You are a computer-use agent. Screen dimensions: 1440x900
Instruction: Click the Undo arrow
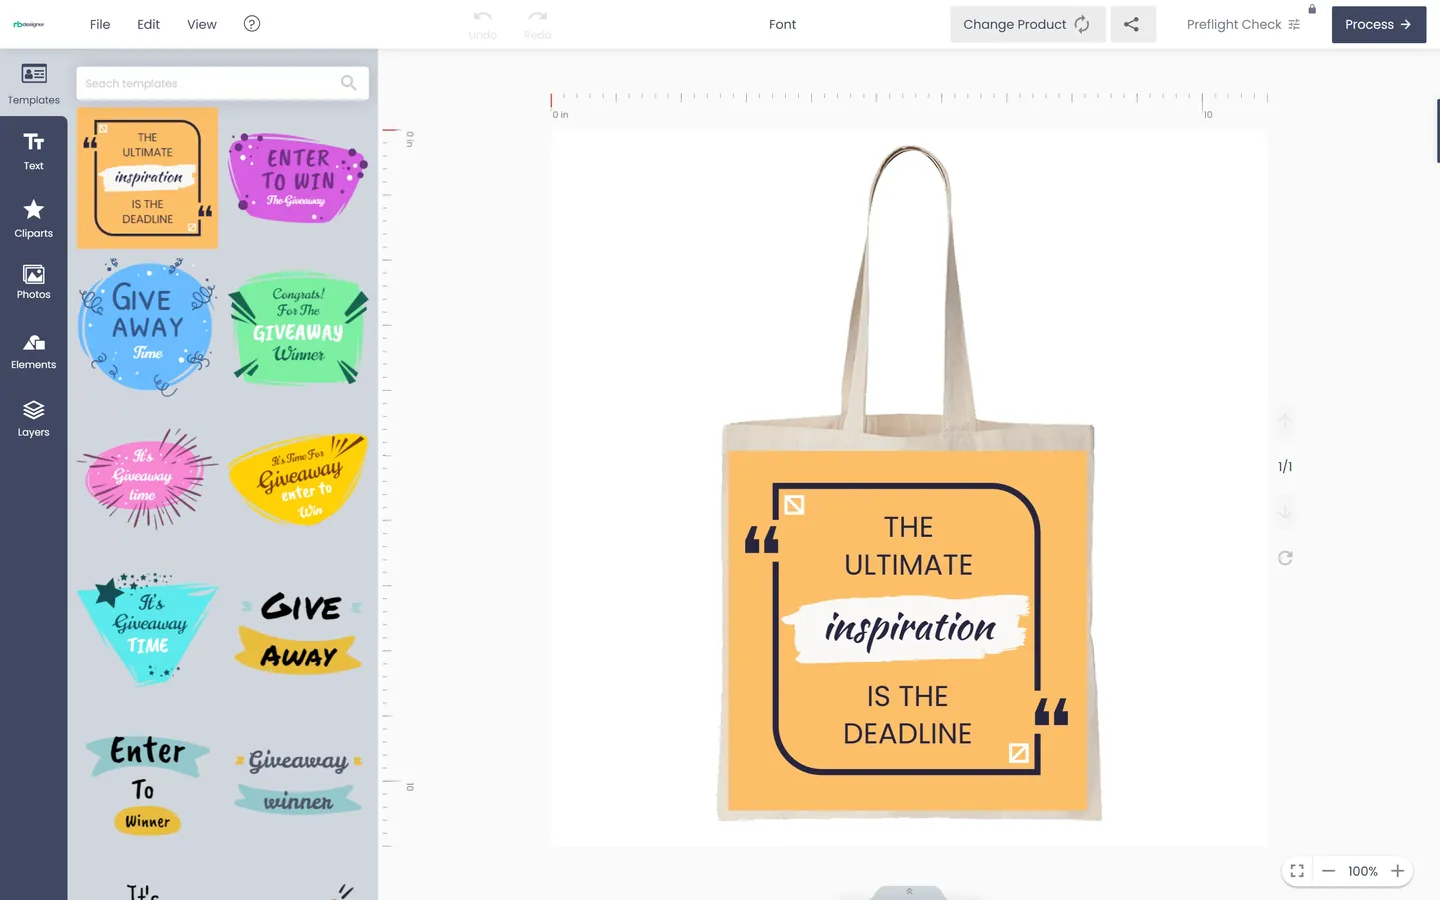(x=482, y=24)
